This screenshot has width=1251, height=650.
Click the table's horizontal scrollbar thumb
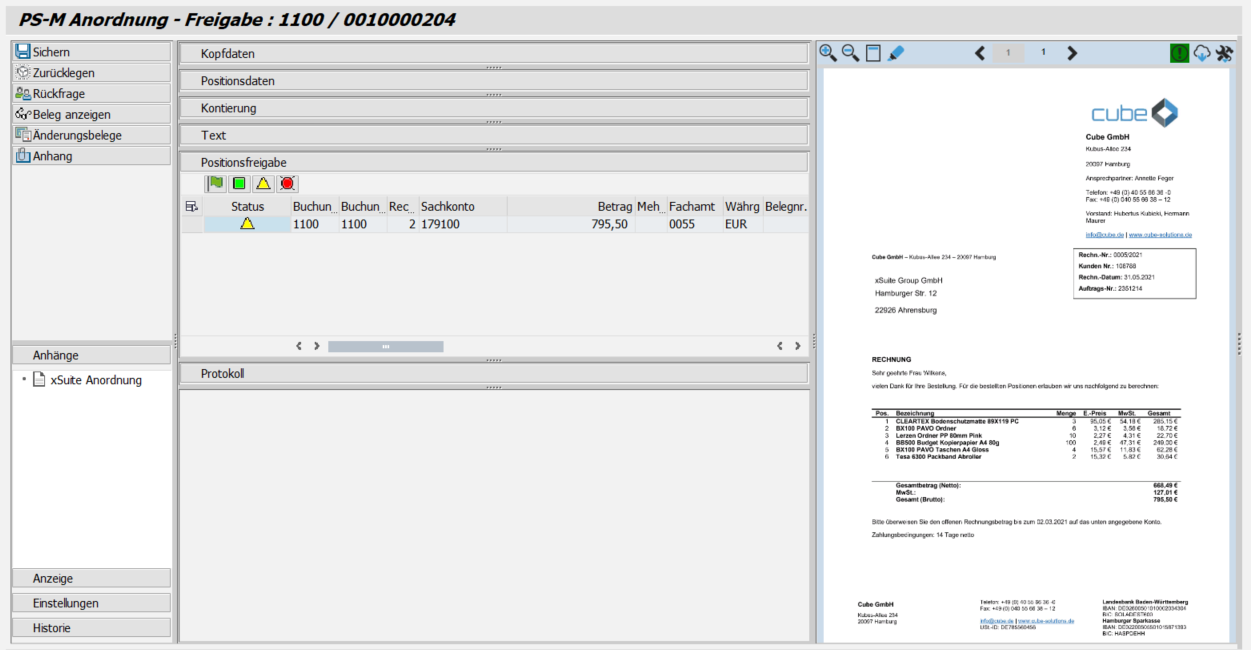[385, 346]
